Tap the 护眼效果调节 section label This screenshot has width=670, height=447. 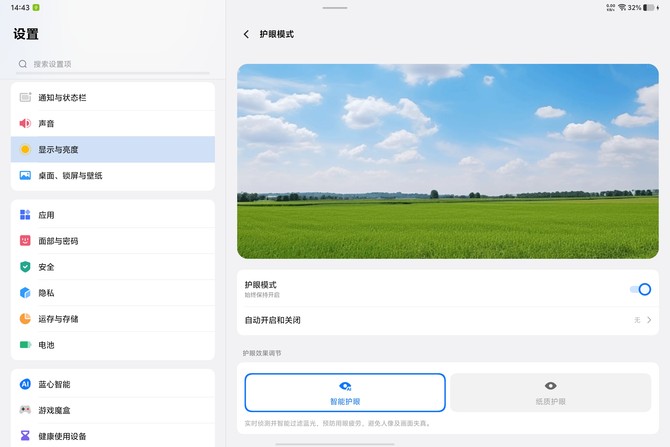[262, 353]
